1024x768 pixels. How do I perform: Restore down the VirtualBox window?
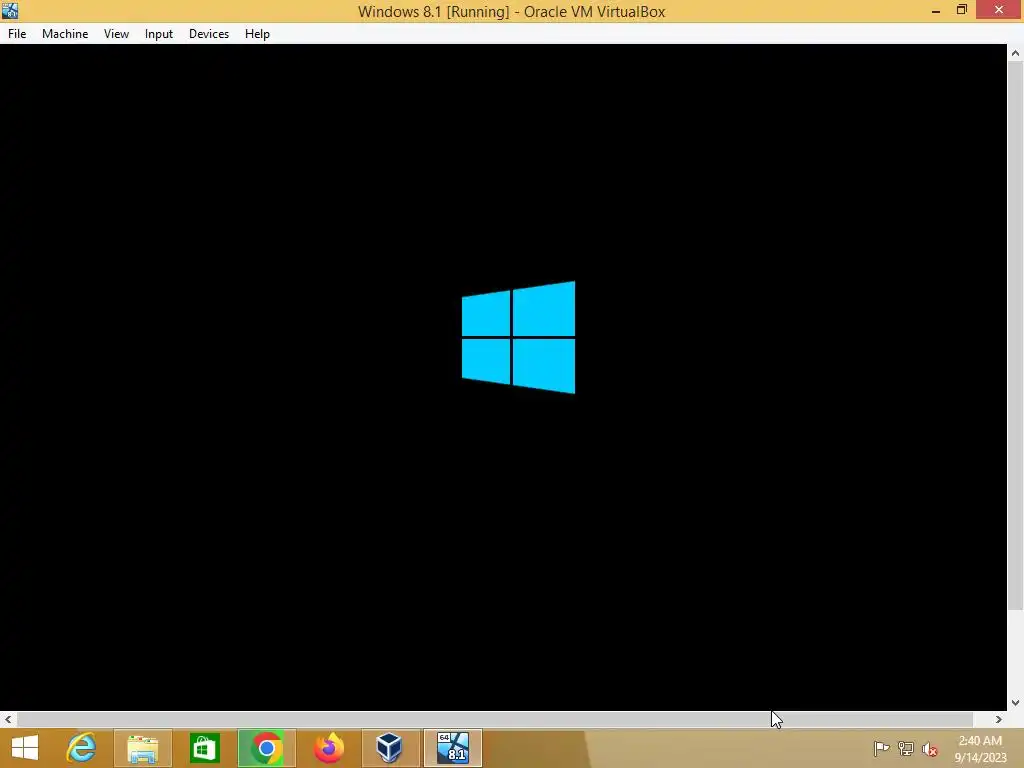tap(961, 10)
